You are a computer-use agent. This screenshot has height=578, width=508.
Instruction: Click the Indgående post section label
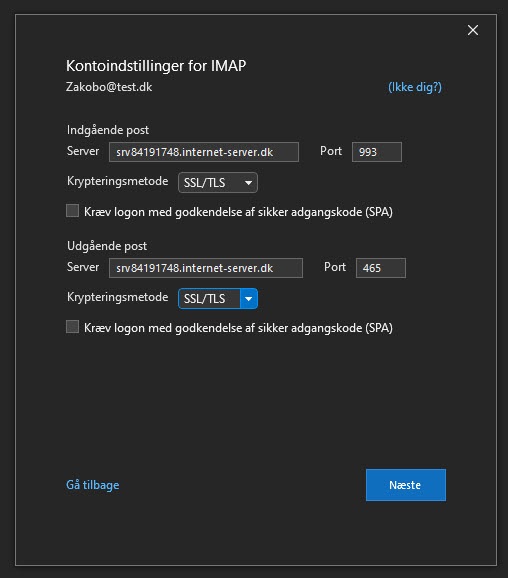coord(108,130)
